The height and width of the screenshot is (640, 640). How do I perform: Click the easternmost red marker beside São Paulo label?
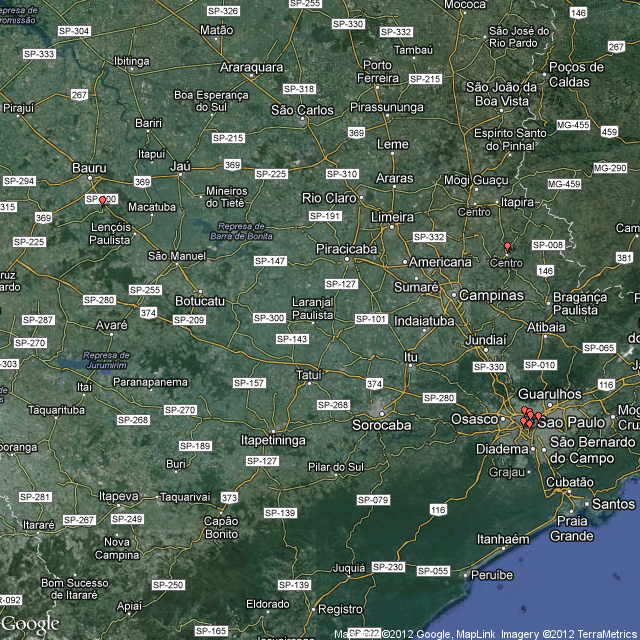(x=539, y=417)
